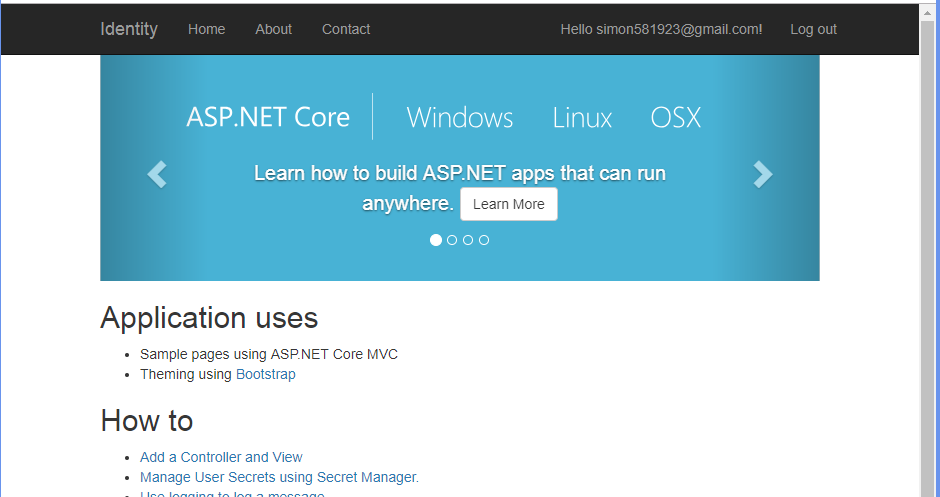Click the next slide arrow in carousel
Image resolution: width=940 pixels, height=497 pixels.
(x=762, y=175)
